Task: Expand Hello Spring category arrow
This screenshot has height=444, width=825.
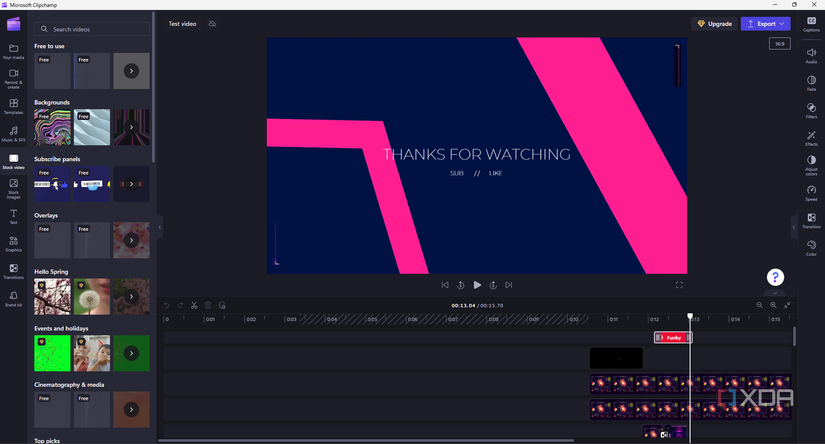Action: [132, 297]
